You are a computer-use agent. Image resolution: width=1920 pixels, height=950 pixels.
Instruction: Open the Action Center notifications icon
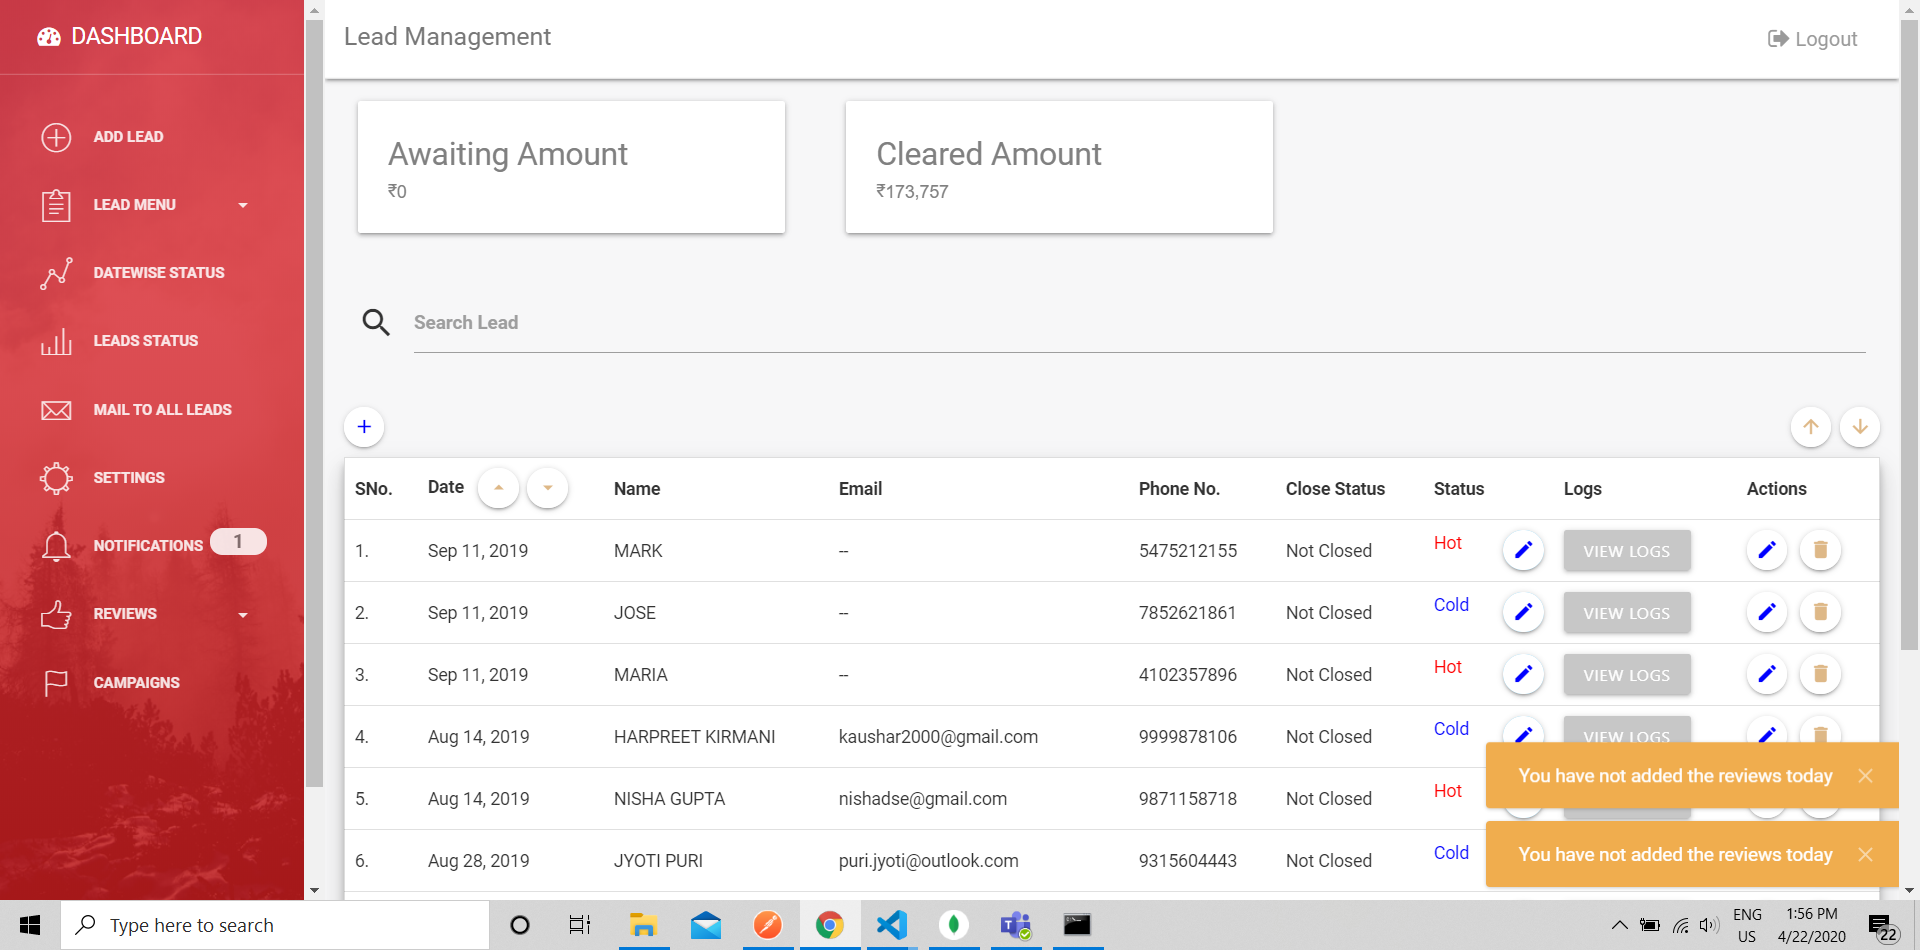click(x=1882, y=926)
